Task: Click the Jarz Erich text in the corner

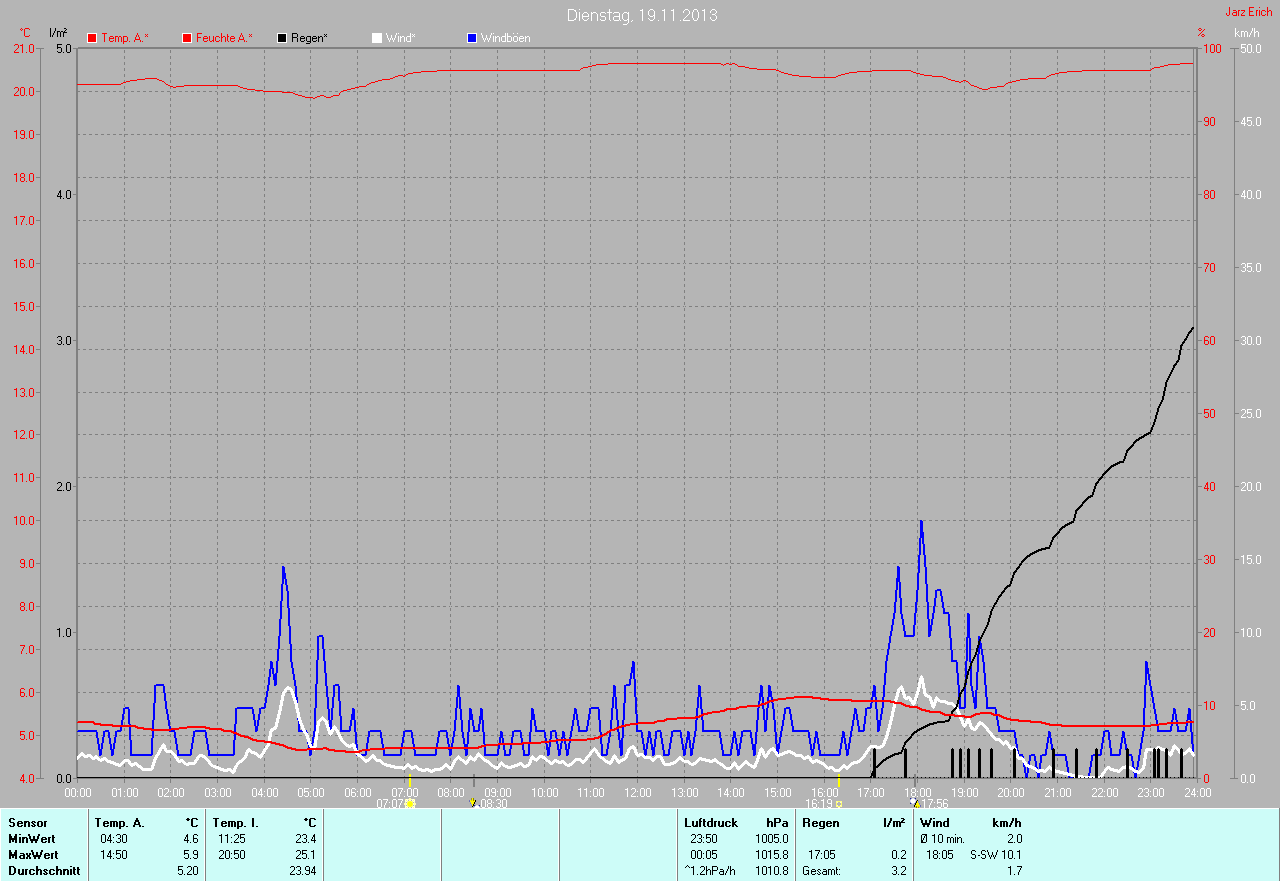Action: click(1248, 12)
